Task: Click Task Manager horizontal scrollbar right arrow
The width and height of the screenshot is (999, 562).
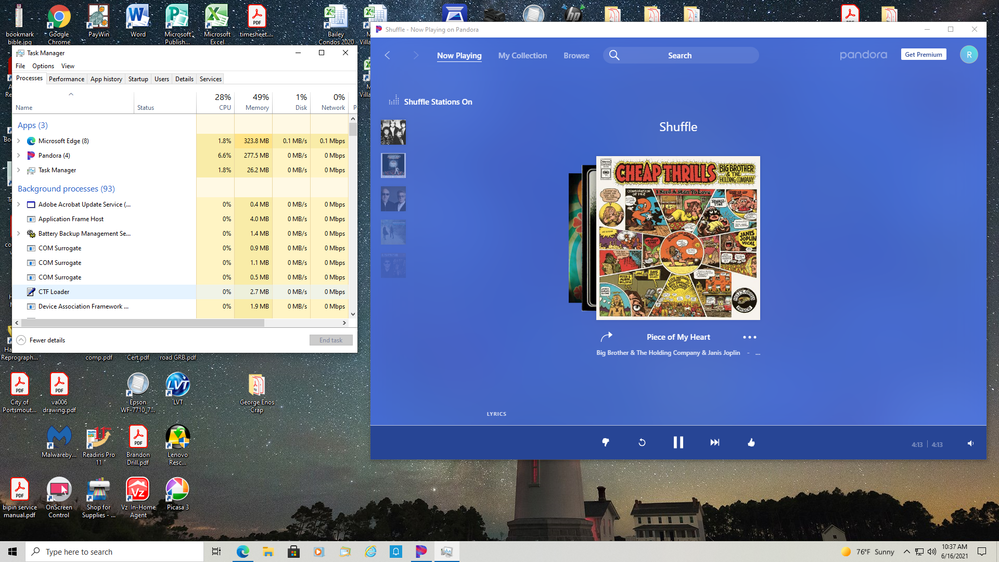Action: pyautogui.click(x=345, y=323)
